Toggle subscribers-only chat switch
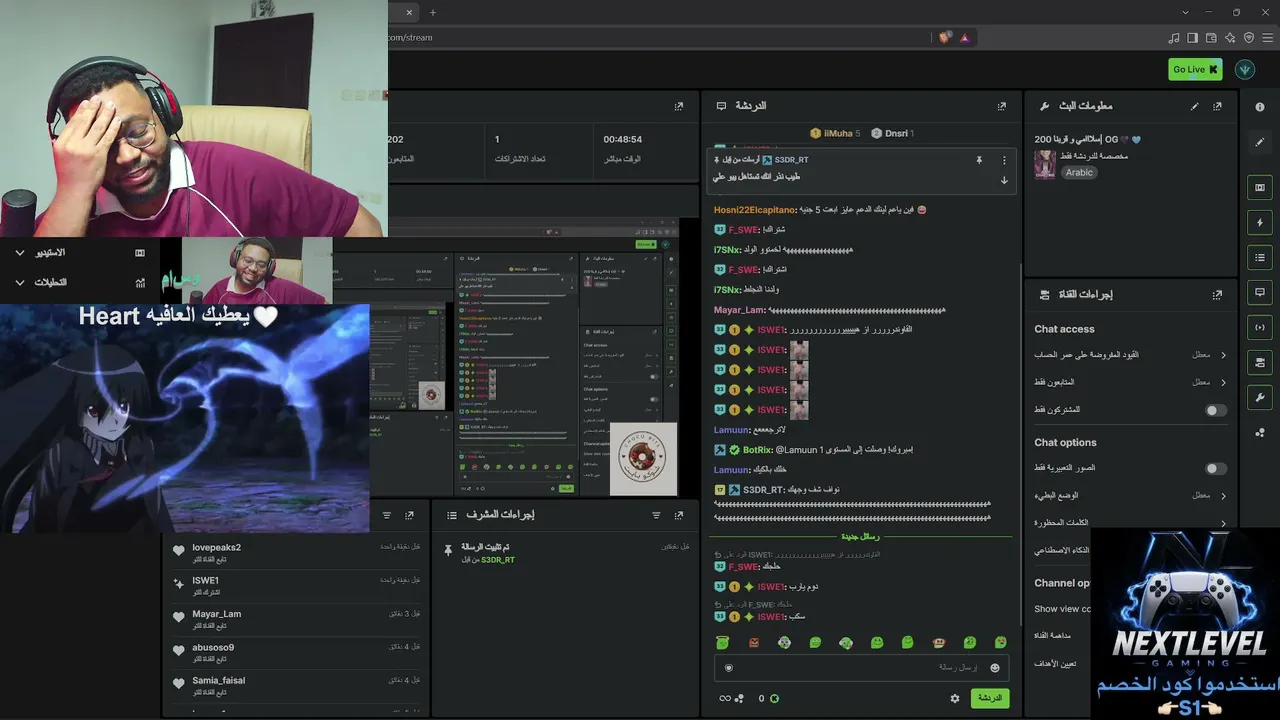 [1215, 410]
